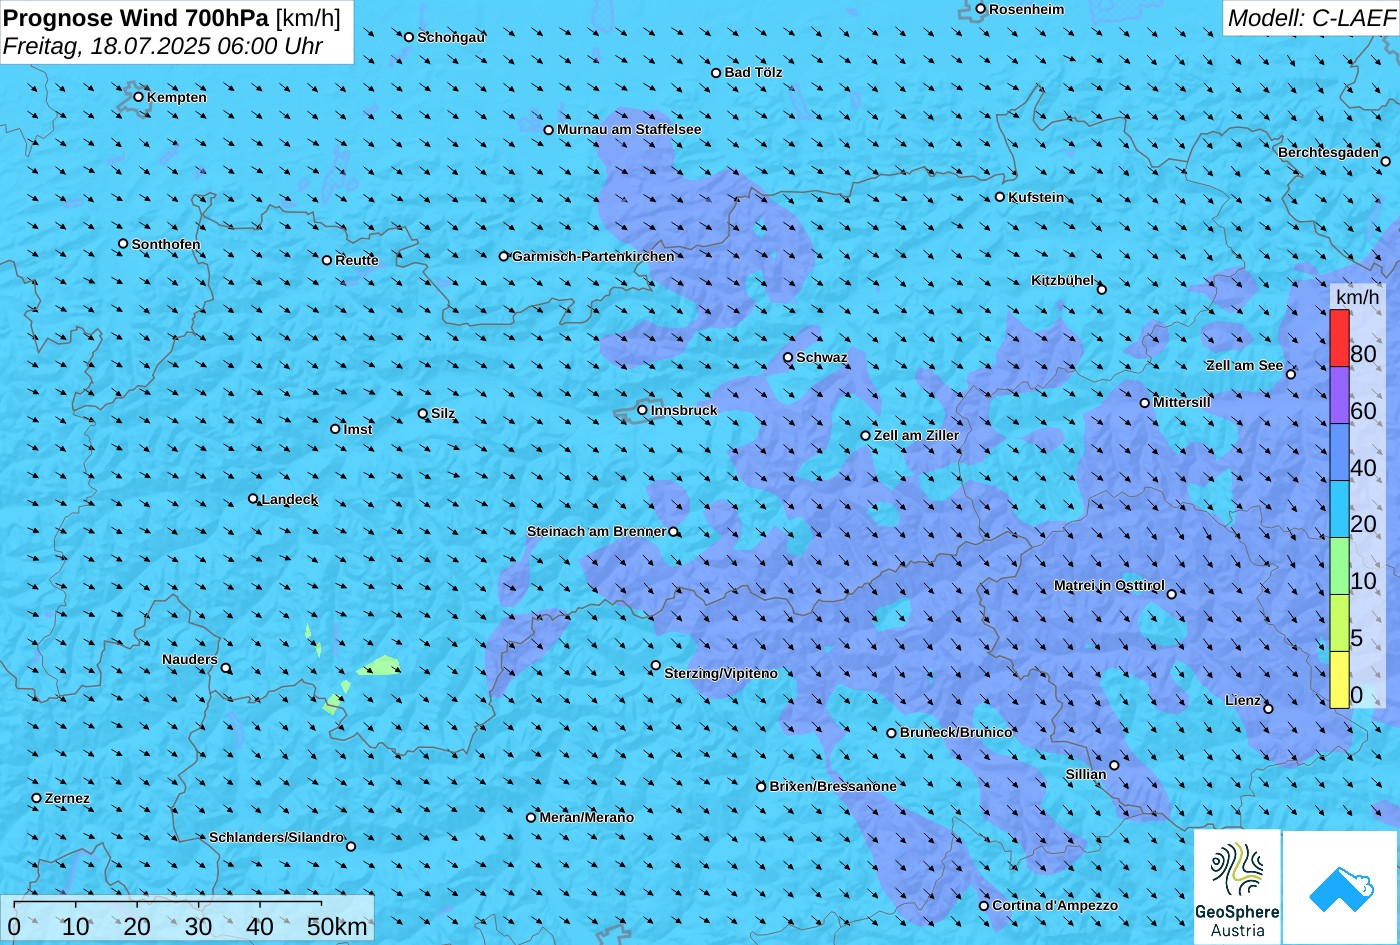Click the Kufstein city marker
The height and width of the screenshot is (945, 1400).
click(1000, 197)
